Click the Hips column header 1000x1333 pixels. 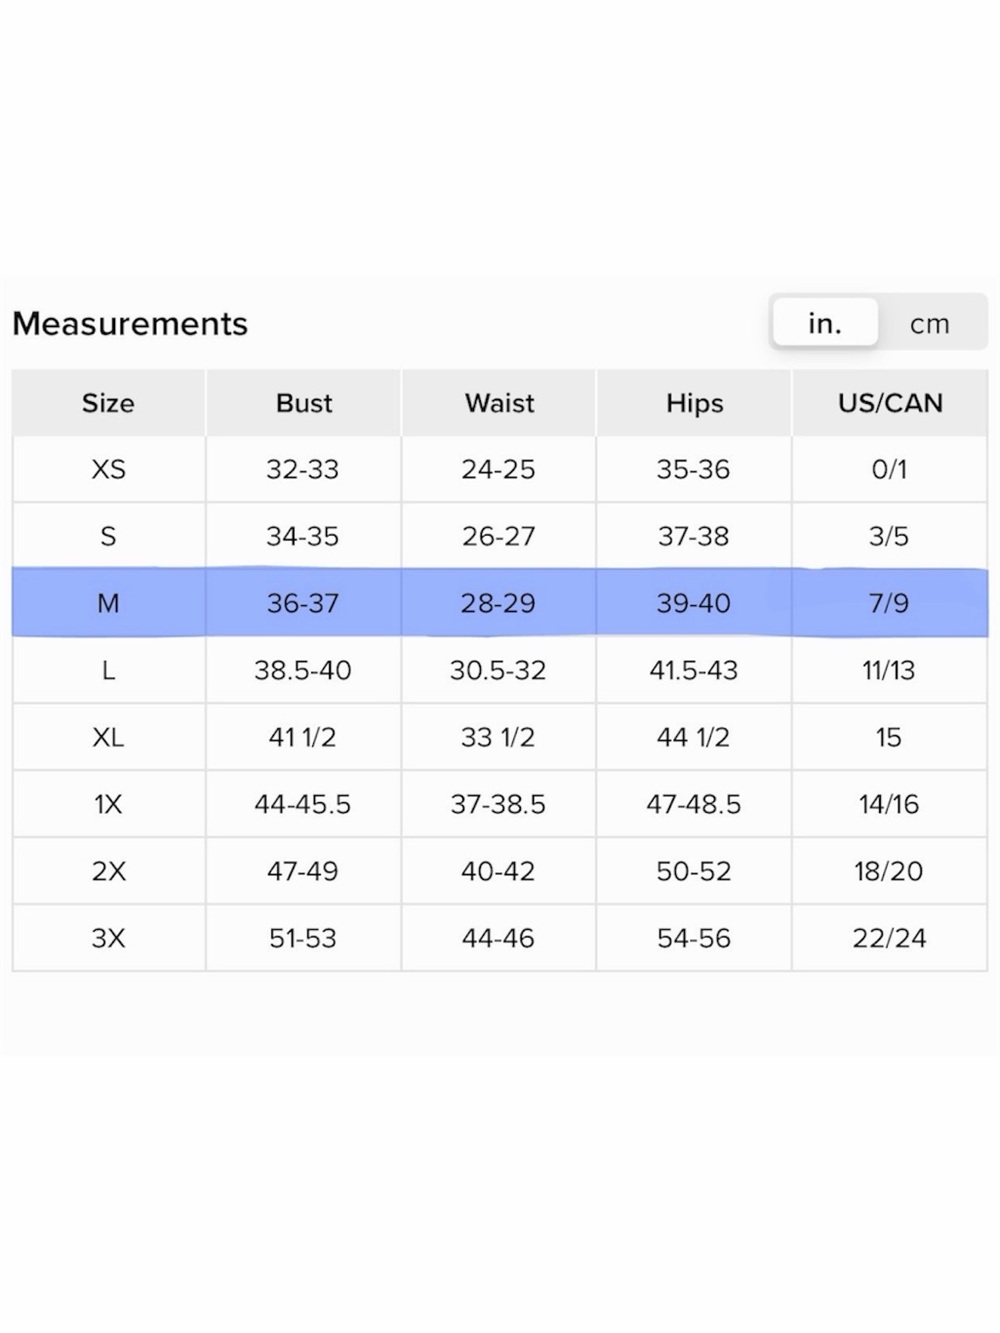point(694,403)
